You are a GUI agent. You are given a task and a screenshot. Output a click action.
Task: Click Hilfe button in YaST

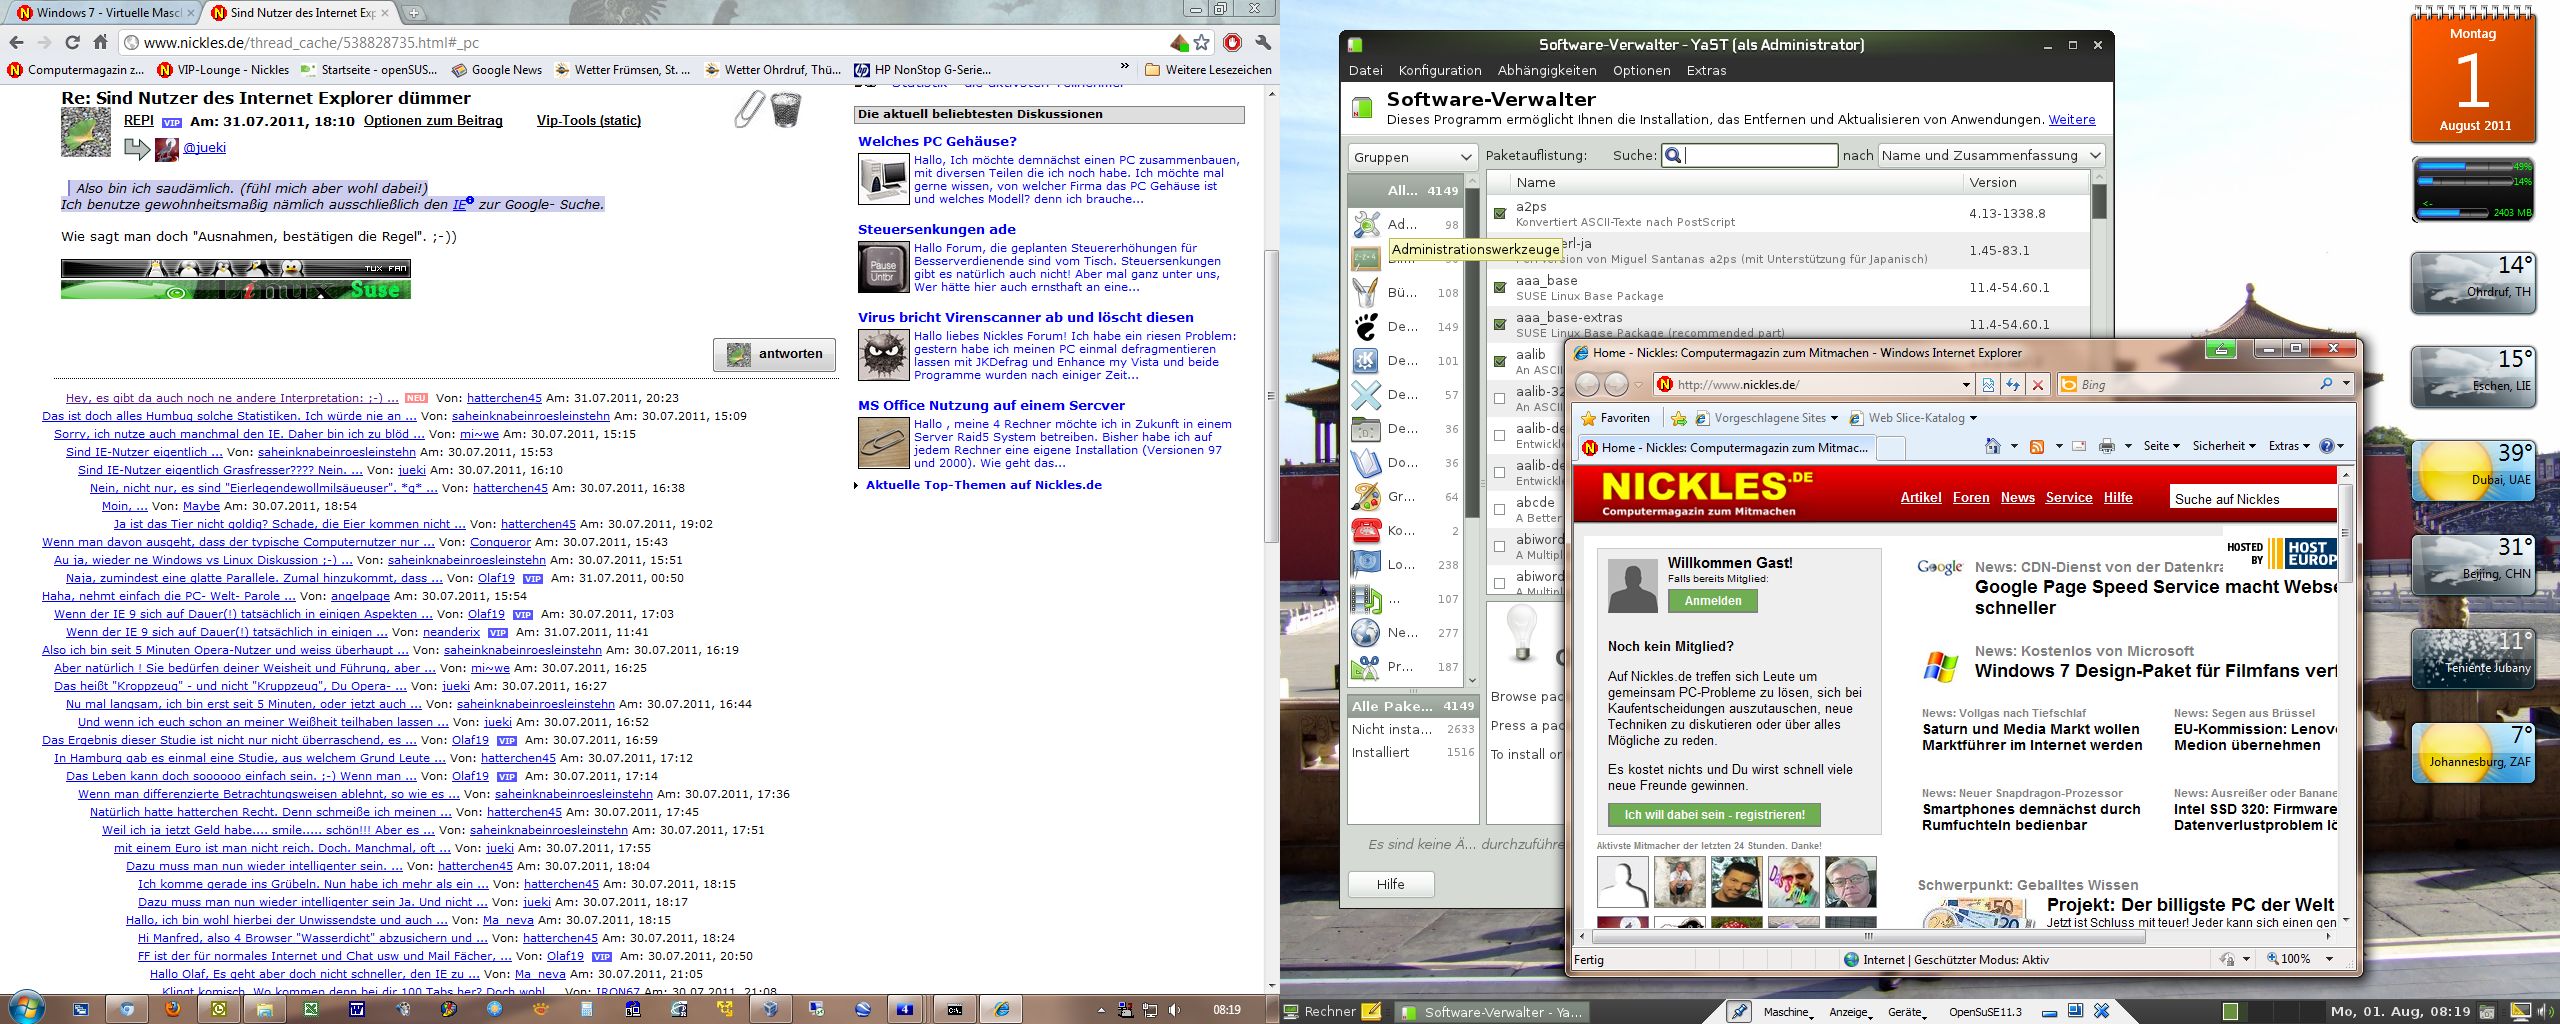tap(1390, 884)
